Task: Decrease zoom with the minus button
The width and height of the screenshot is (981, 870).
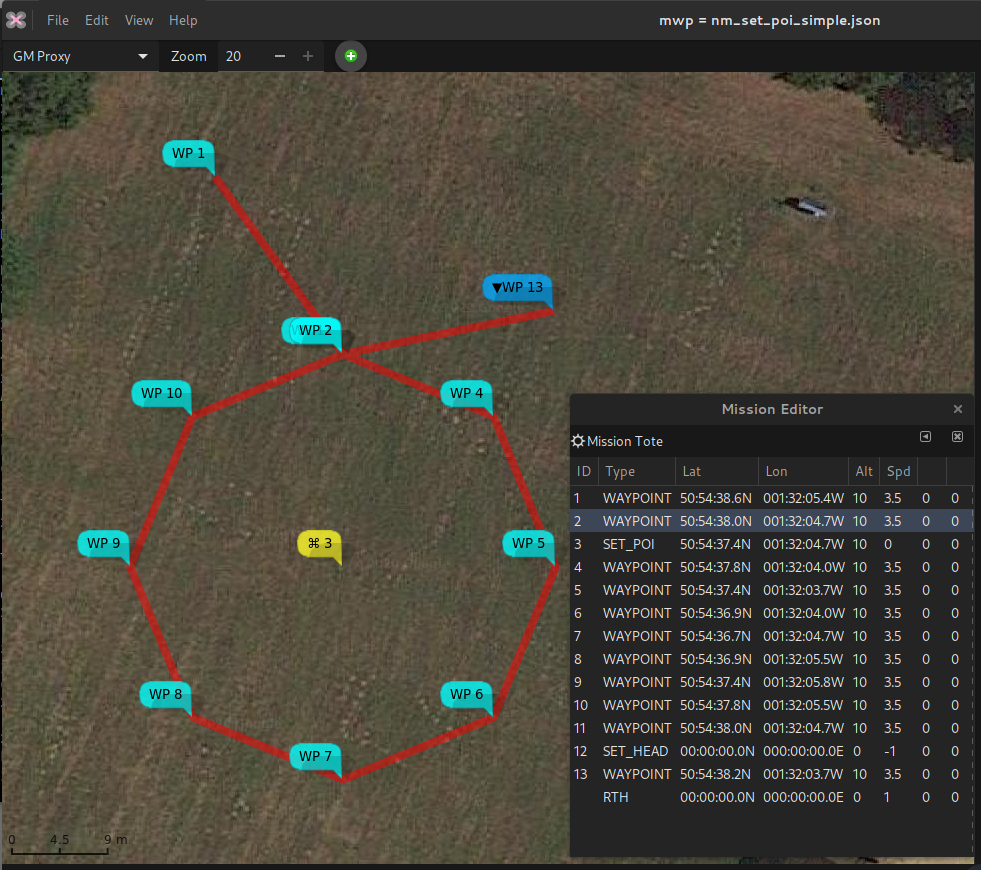Action: pos(280,56)
